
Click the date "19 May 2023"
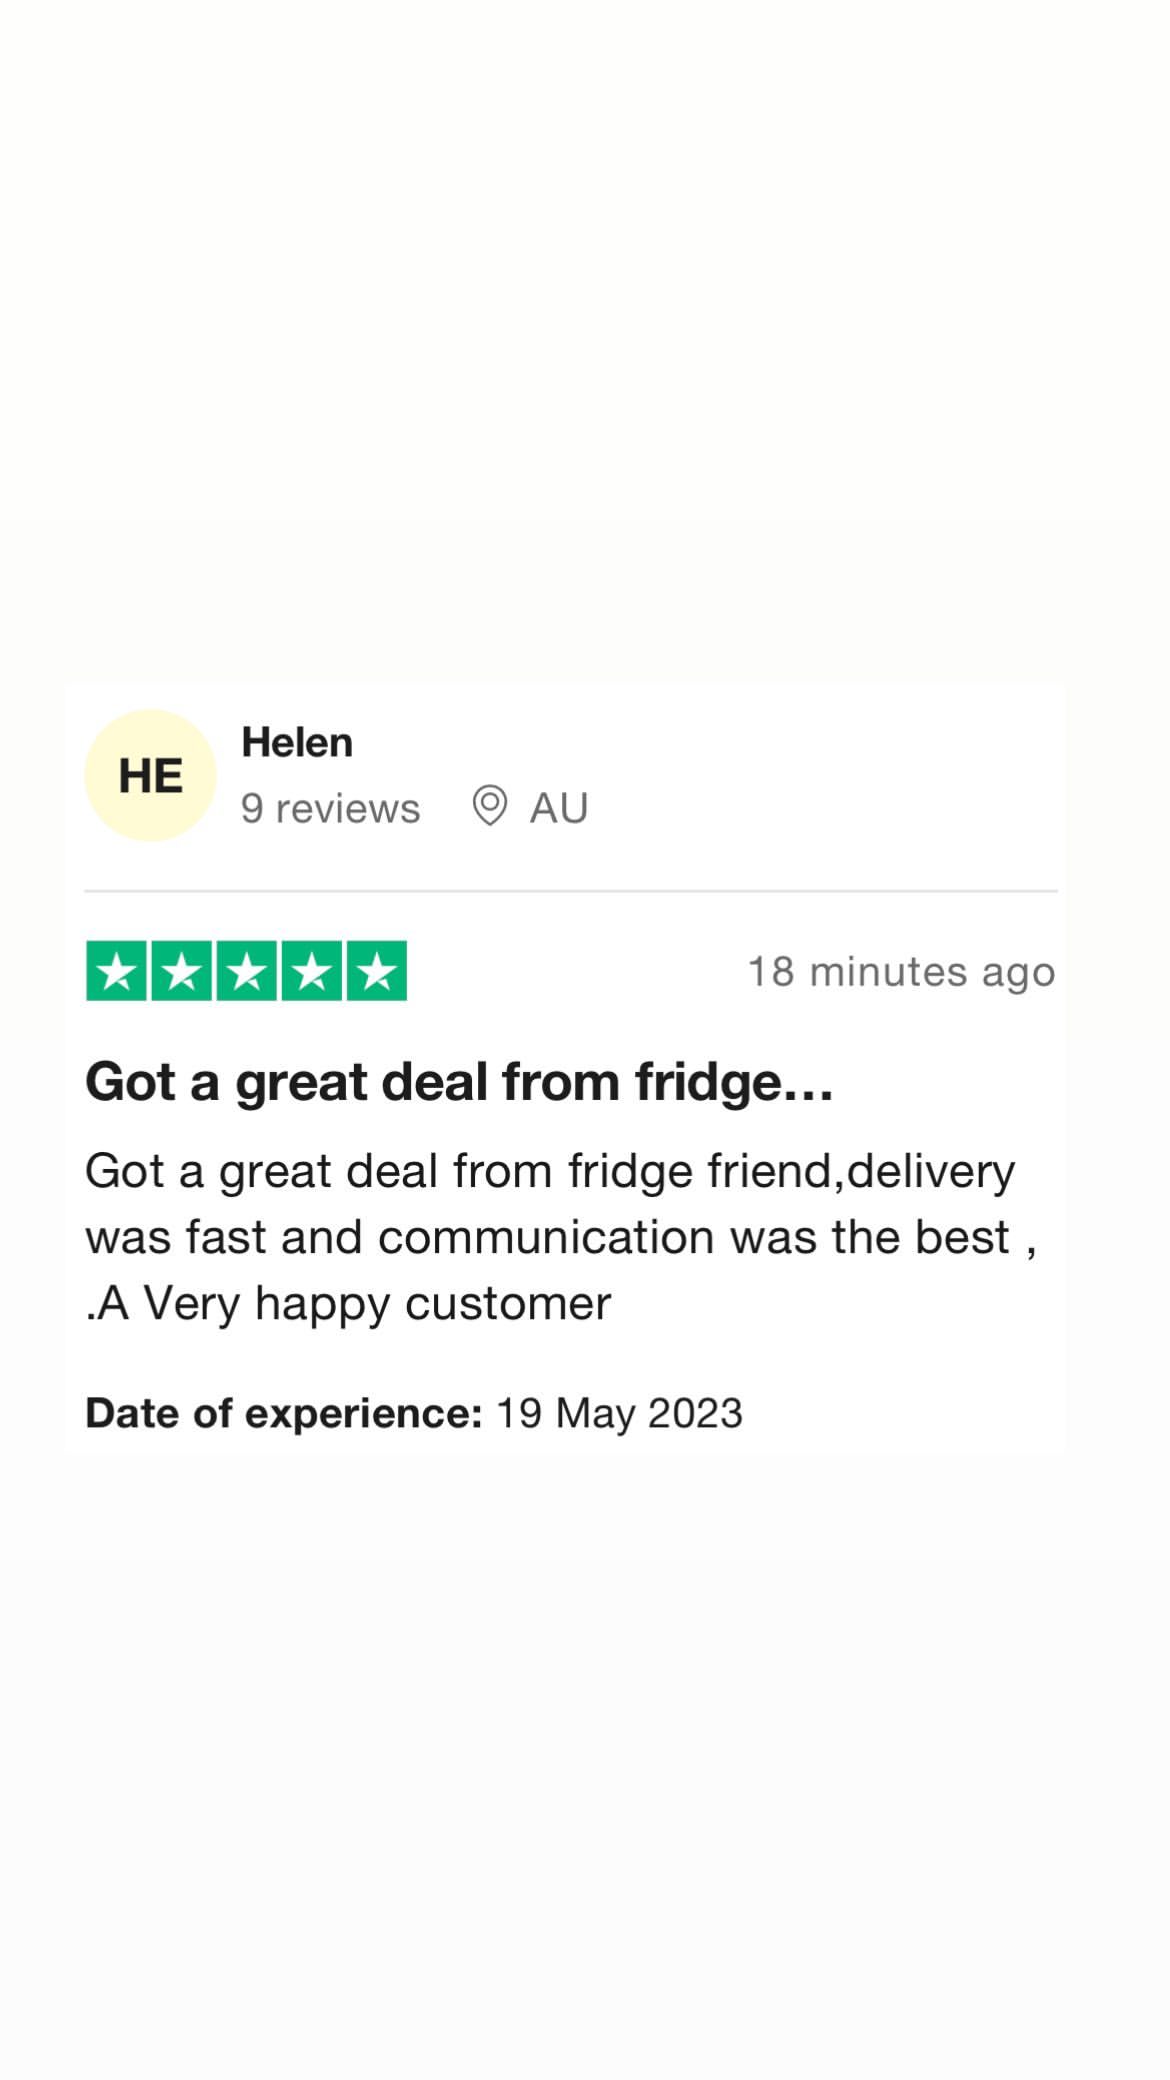619,1414
